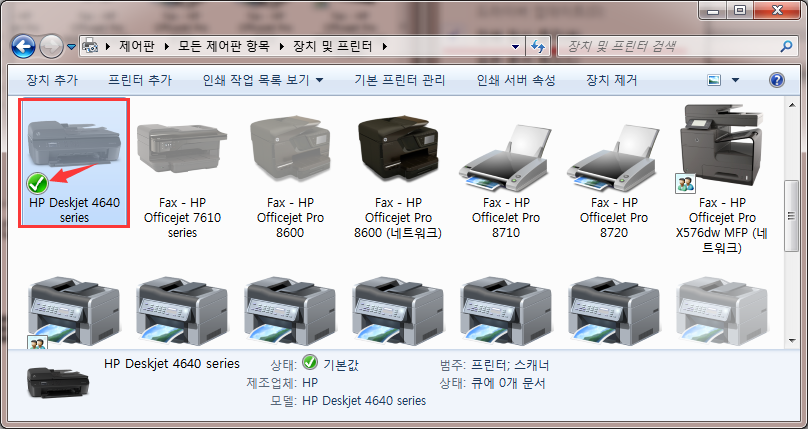Click shared users badge on X576dw MFP
The width and height of the screenshot is (808, 429).
[685, 183]
